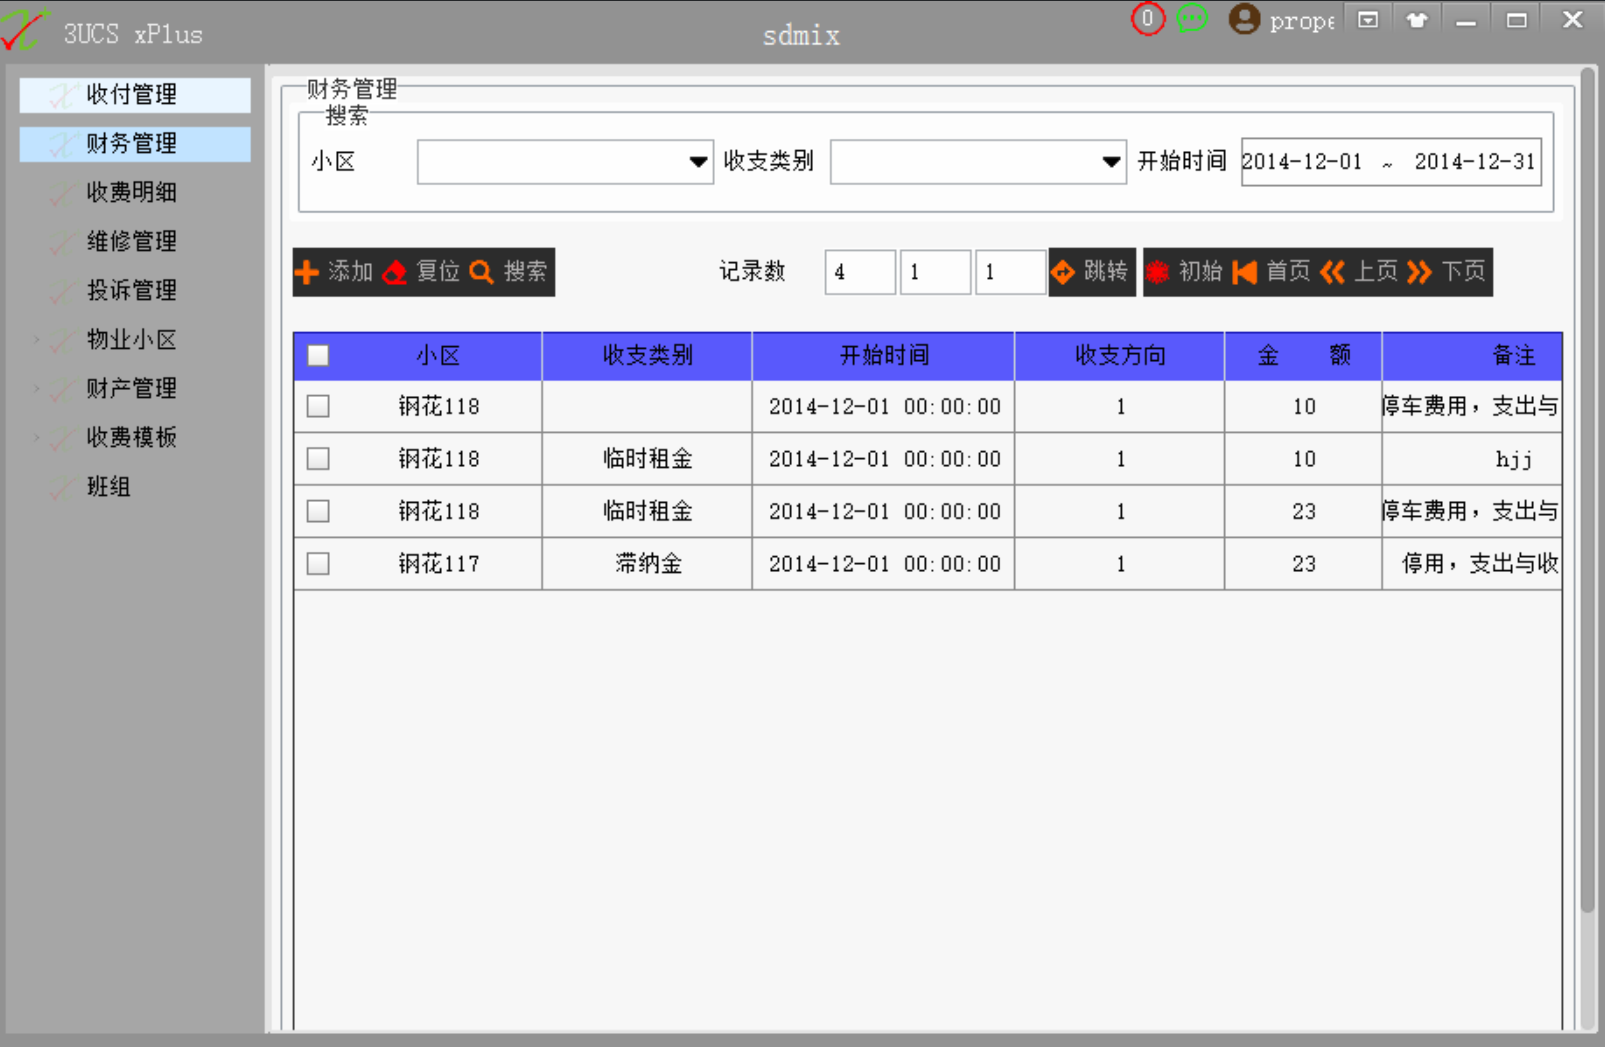Check the first 钢花118 row checkbox
Image resolution: width=1605 pixels, height=1047 pixels.
tap(317, 406)
